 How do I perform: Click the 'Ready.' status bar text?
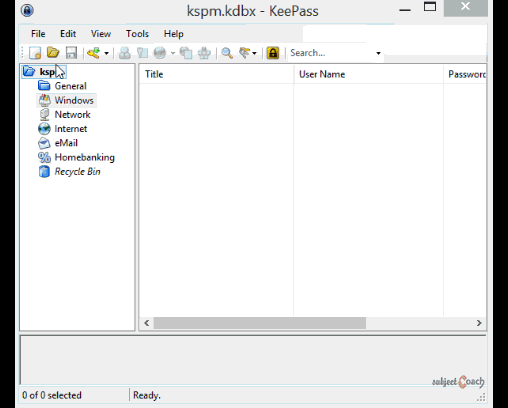[147, 395]
